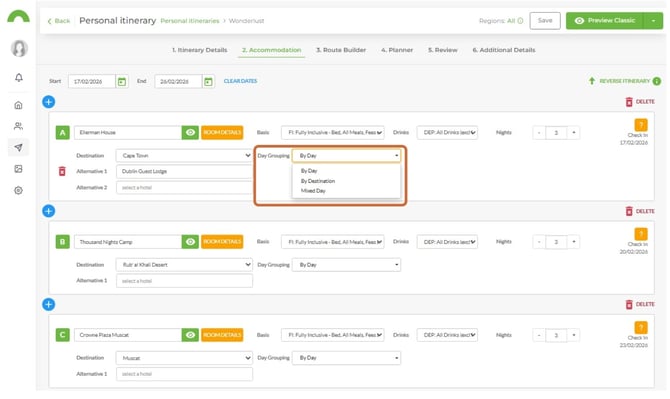Open the notifications bell in the sidebar

tap(19, 78)
